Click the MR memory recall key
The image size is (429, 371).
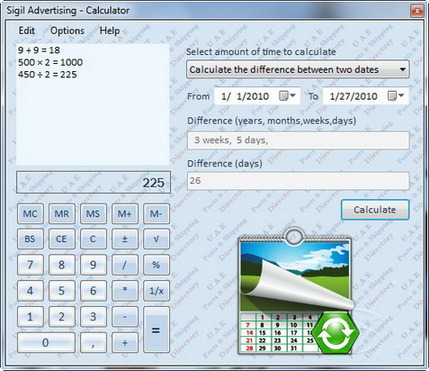[62, 214]
